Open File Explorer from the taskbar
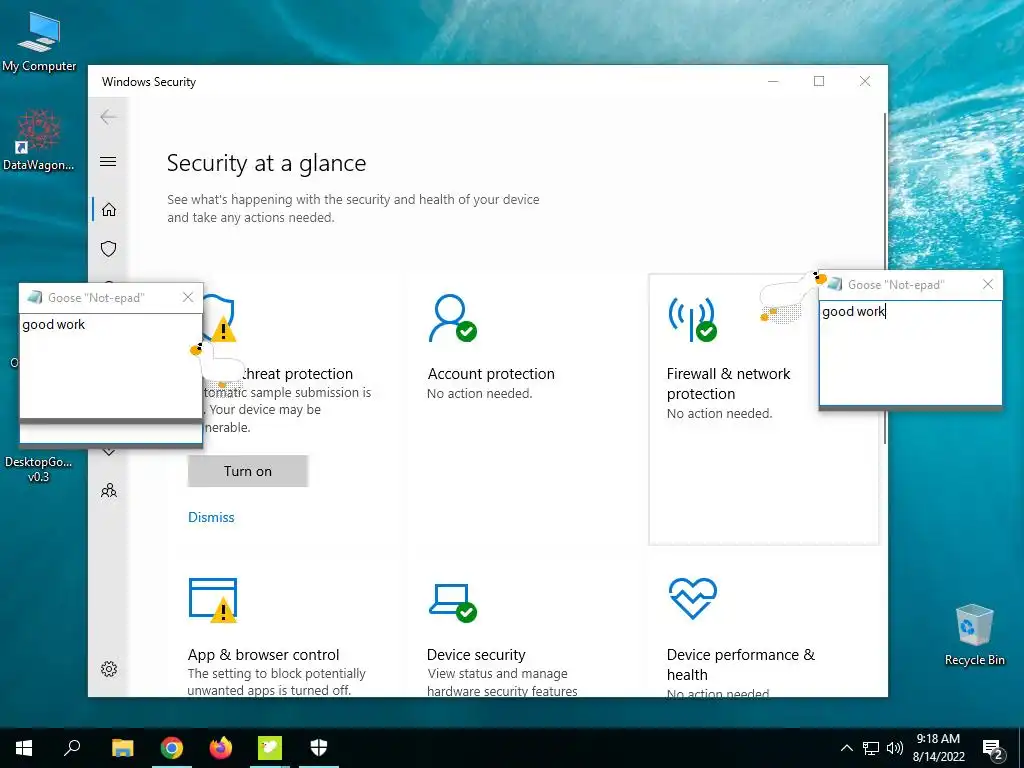This screenshot has height=768, width=1024. coord(122,748)
